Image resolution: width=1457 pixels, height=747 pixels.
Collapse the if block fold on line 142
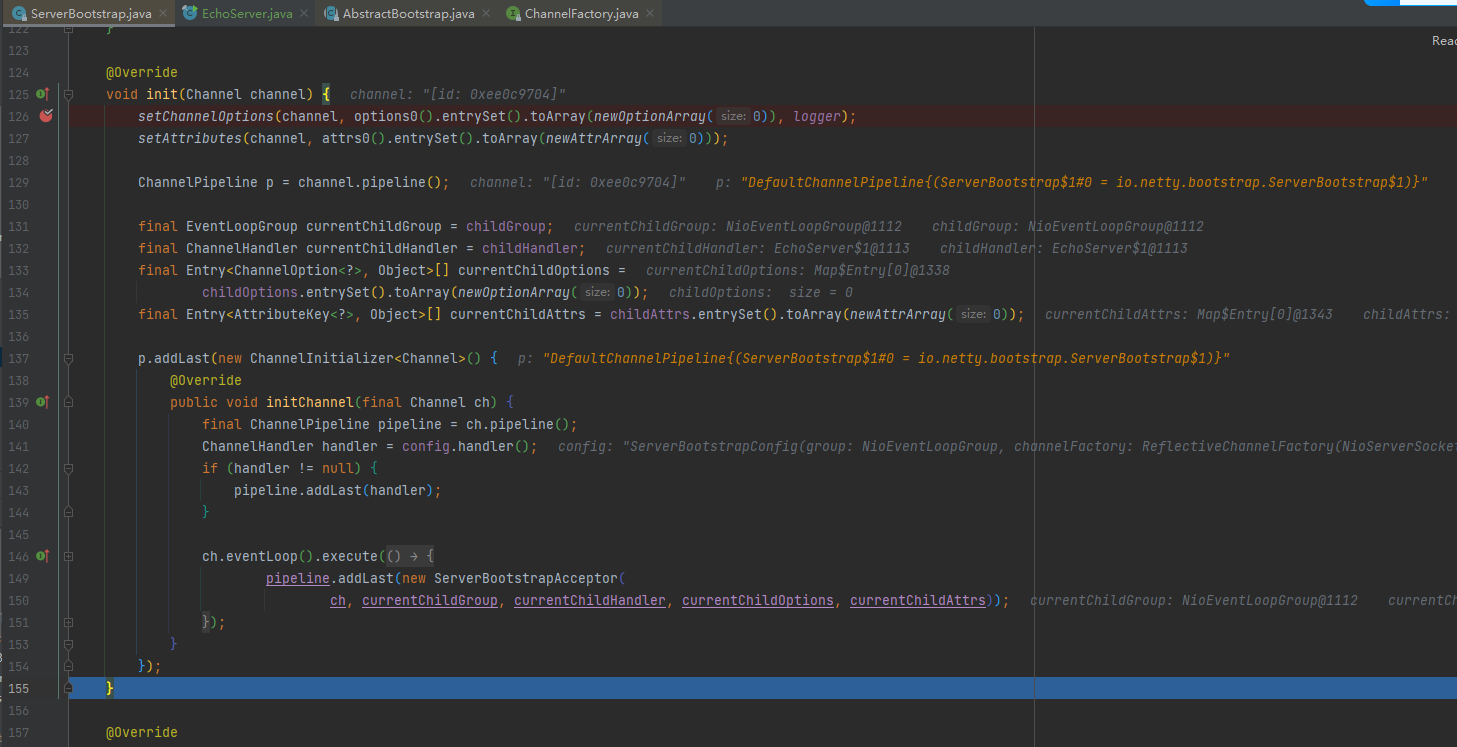click(68, 468)
